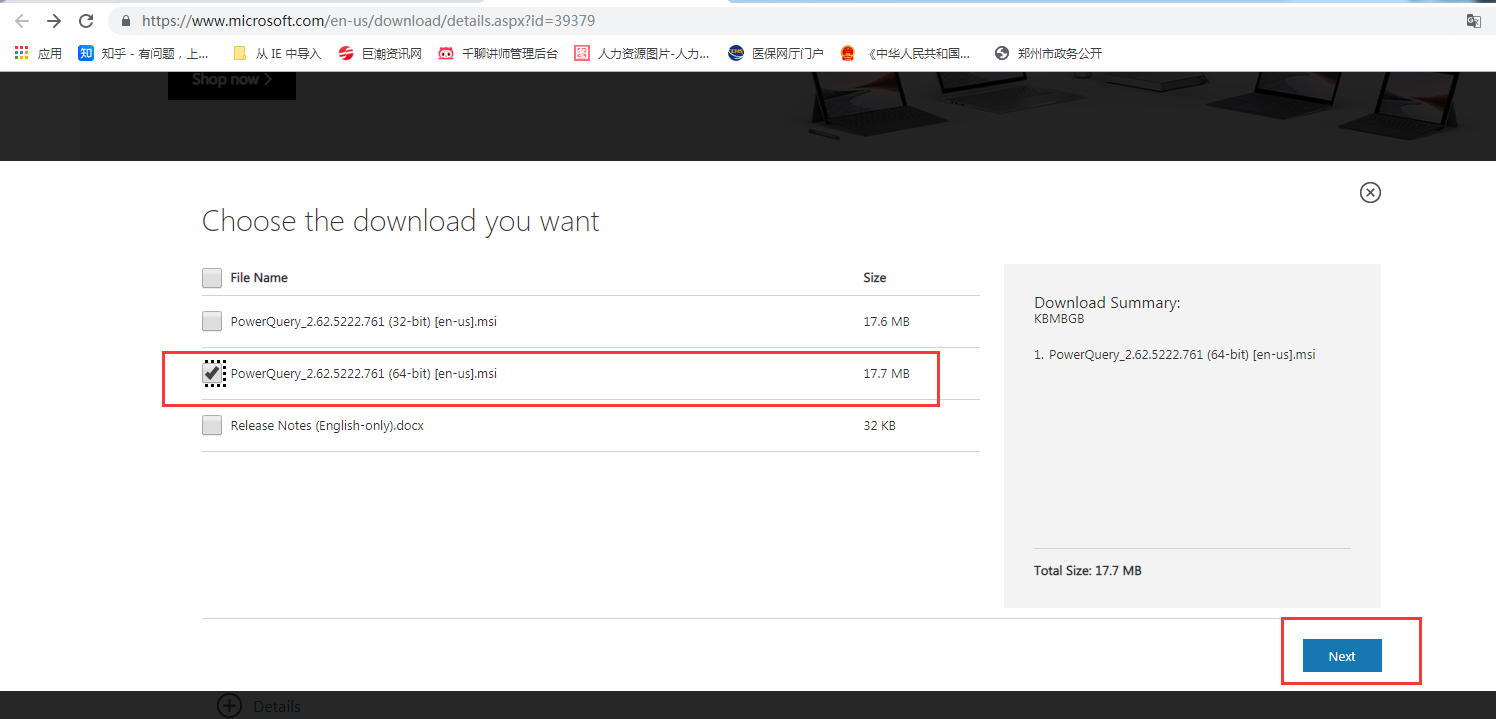The width and height of the screenshot is (1496, 719).
Task: Click the padlock icon in the address bar
Action: tap(124, 20)
